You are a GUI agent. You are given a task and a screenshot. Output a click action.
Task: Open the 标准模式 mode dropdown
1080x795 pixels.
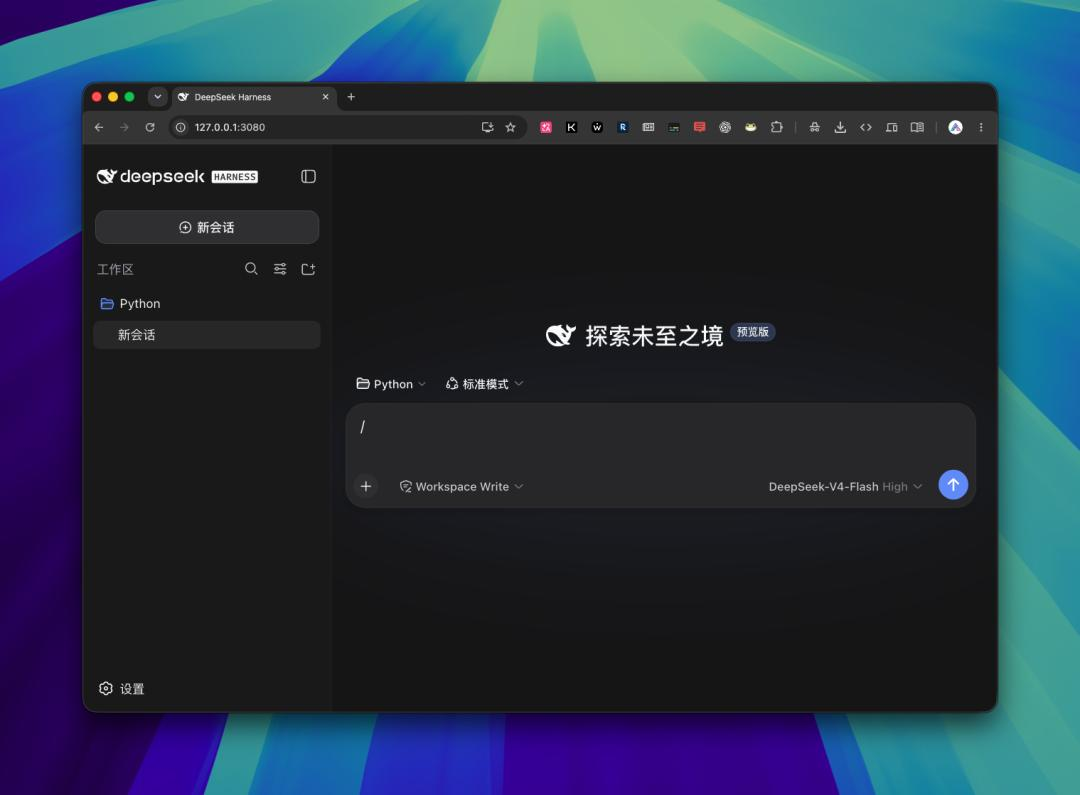[x=484, y=384]
